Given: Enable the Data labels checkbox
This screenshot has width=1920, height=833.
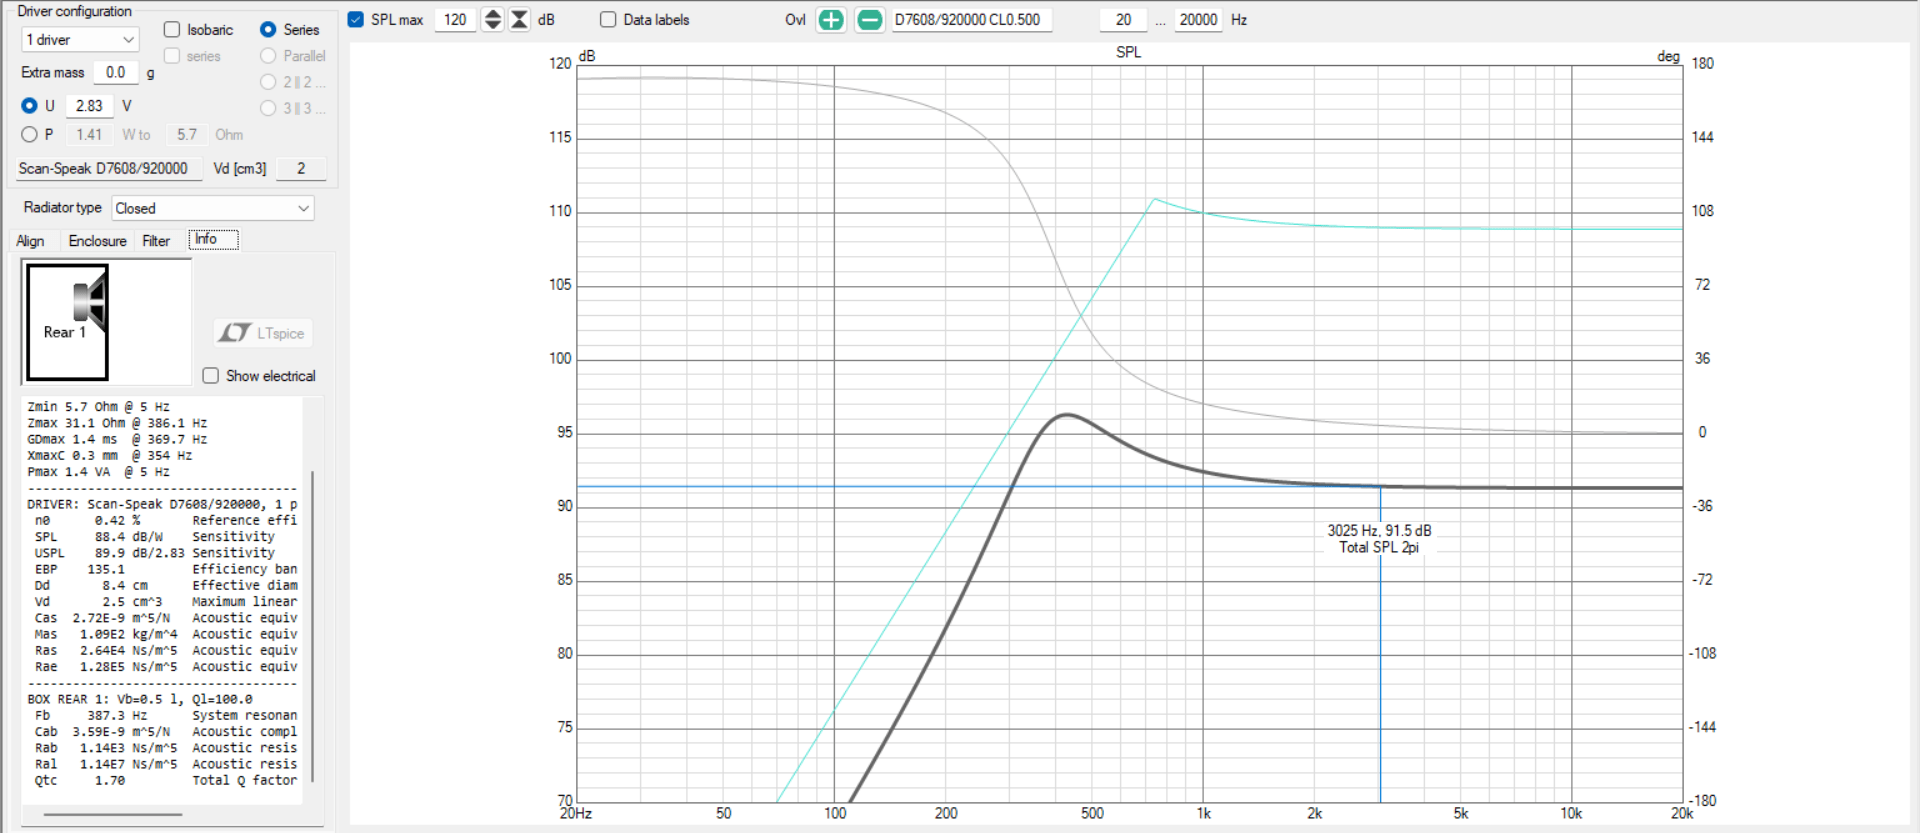Looking at the screenshot, I should [x=608, y=20].
